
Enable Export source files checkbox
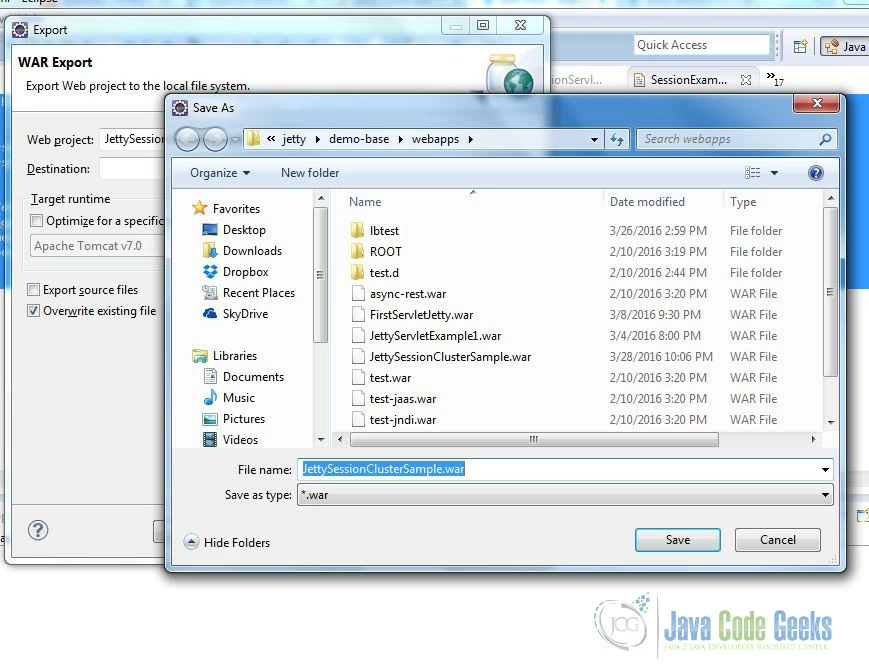[34, 289]
